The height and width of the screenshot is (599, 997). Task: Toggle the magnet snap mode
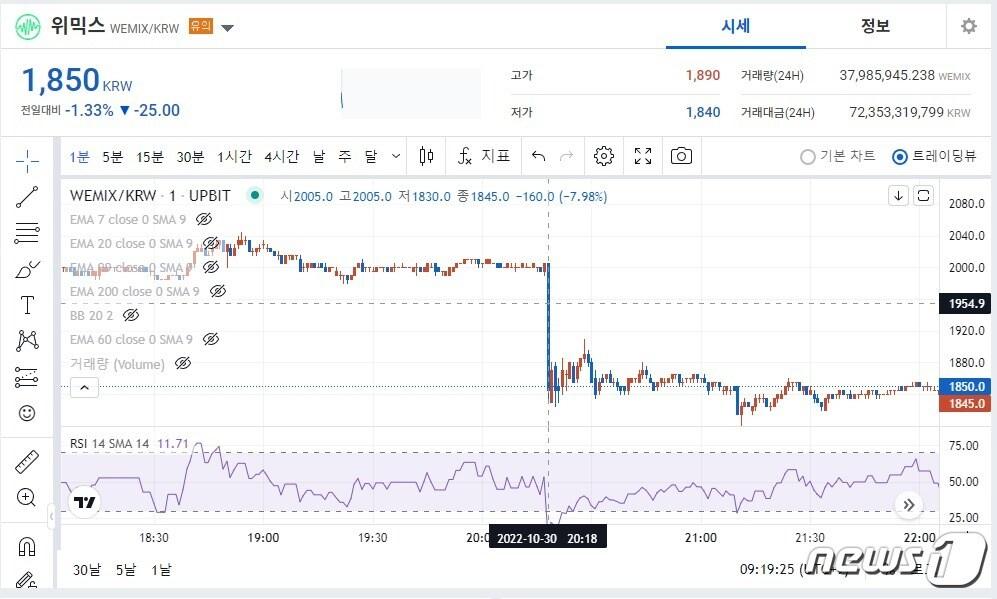coord(27,546)
